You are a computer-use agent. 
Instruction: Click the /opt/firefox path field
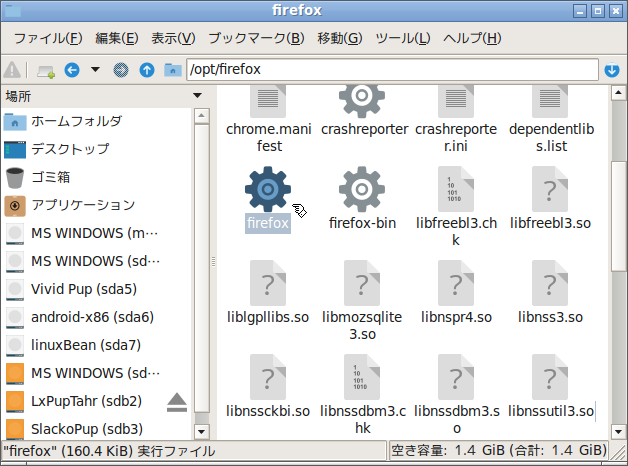point(392,70)
